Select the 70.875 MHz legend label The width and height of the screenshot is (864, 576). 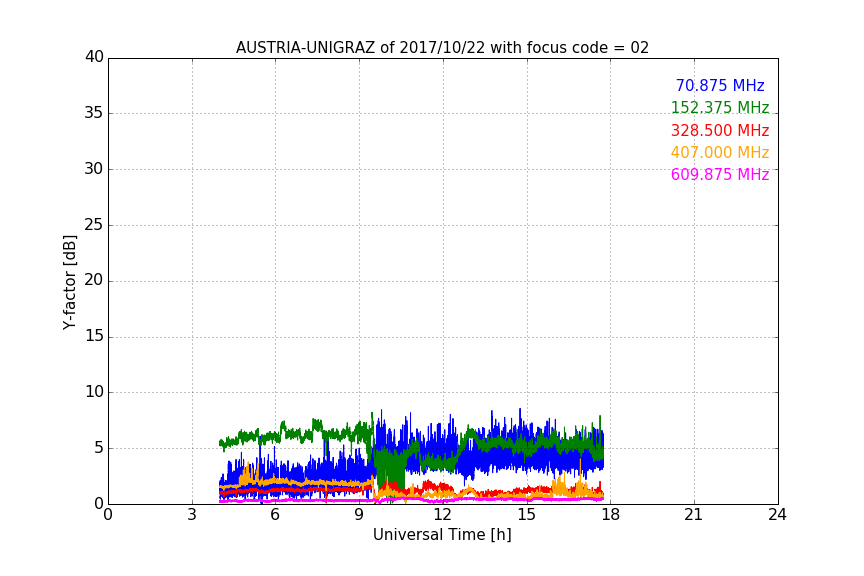(720, 86)
